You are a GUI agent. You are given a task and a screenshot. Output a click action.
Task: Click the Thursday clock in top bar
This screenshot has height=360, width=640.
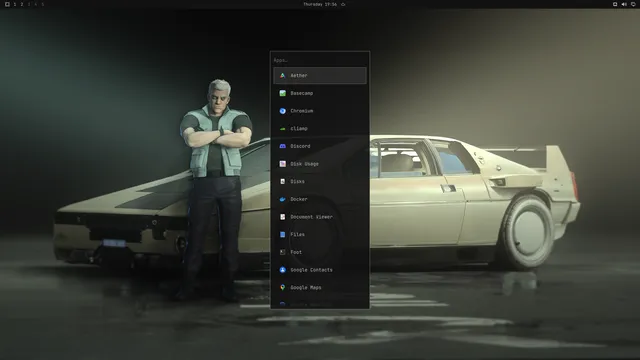(x=320, y=4)
